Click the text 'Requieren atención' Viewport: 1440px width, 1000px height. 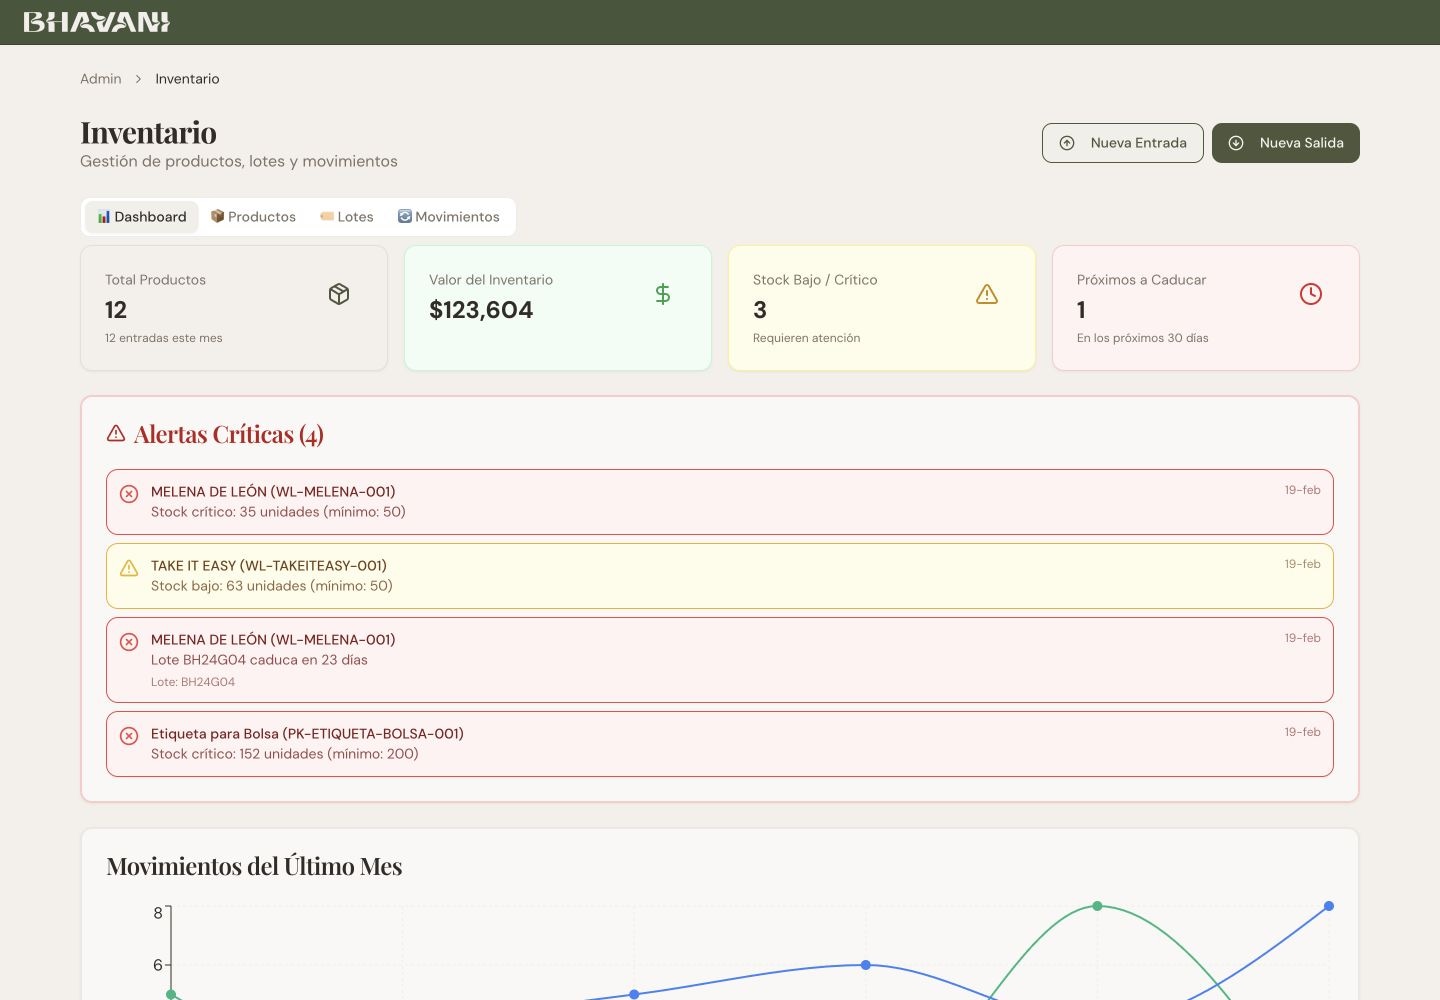(x=807, y=338)
